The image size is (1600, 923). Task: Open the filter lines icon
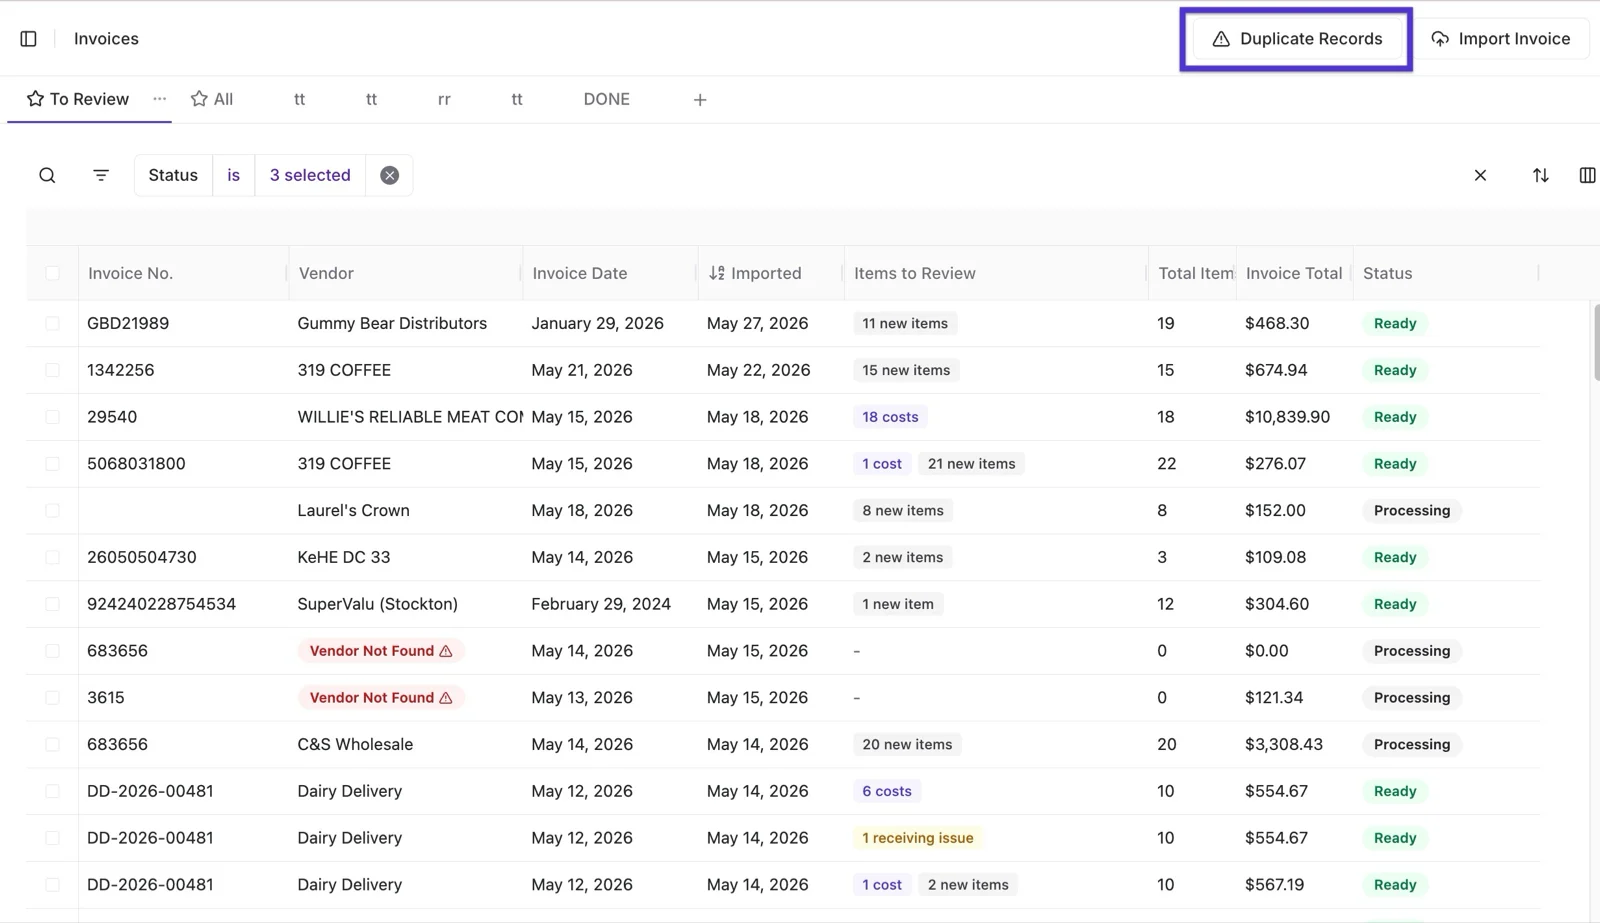pyautogui.click(x=101, y=175)
